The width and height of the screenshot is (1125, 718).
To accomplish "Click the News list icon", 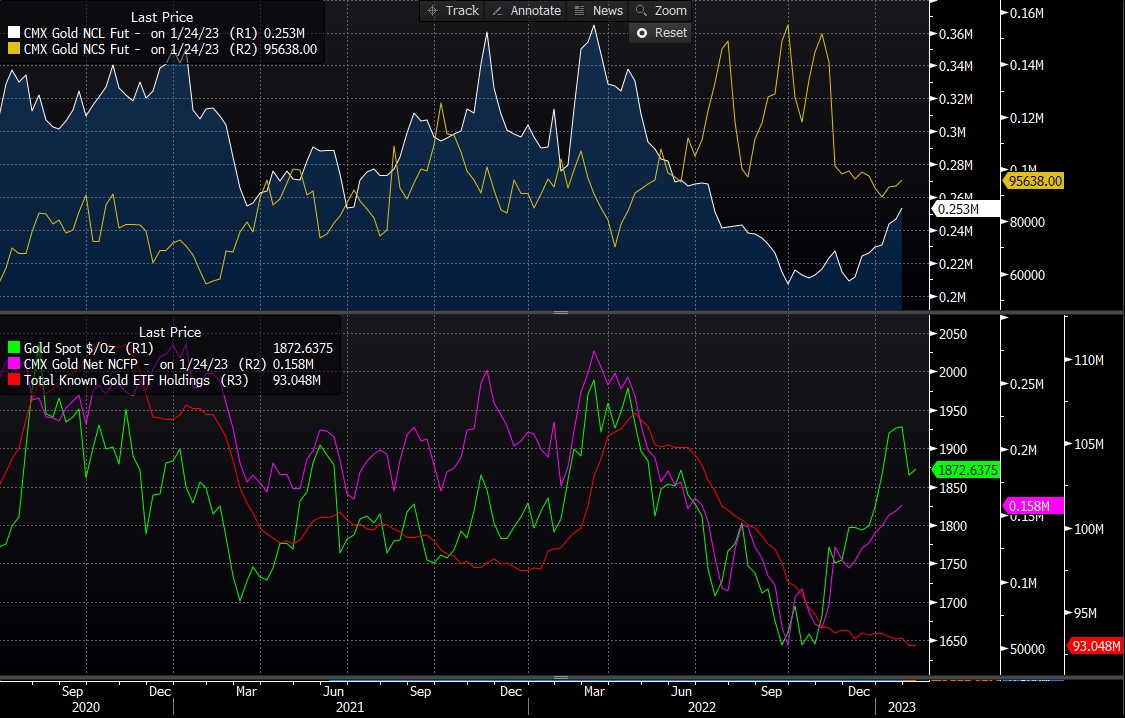I will point(580,11).
